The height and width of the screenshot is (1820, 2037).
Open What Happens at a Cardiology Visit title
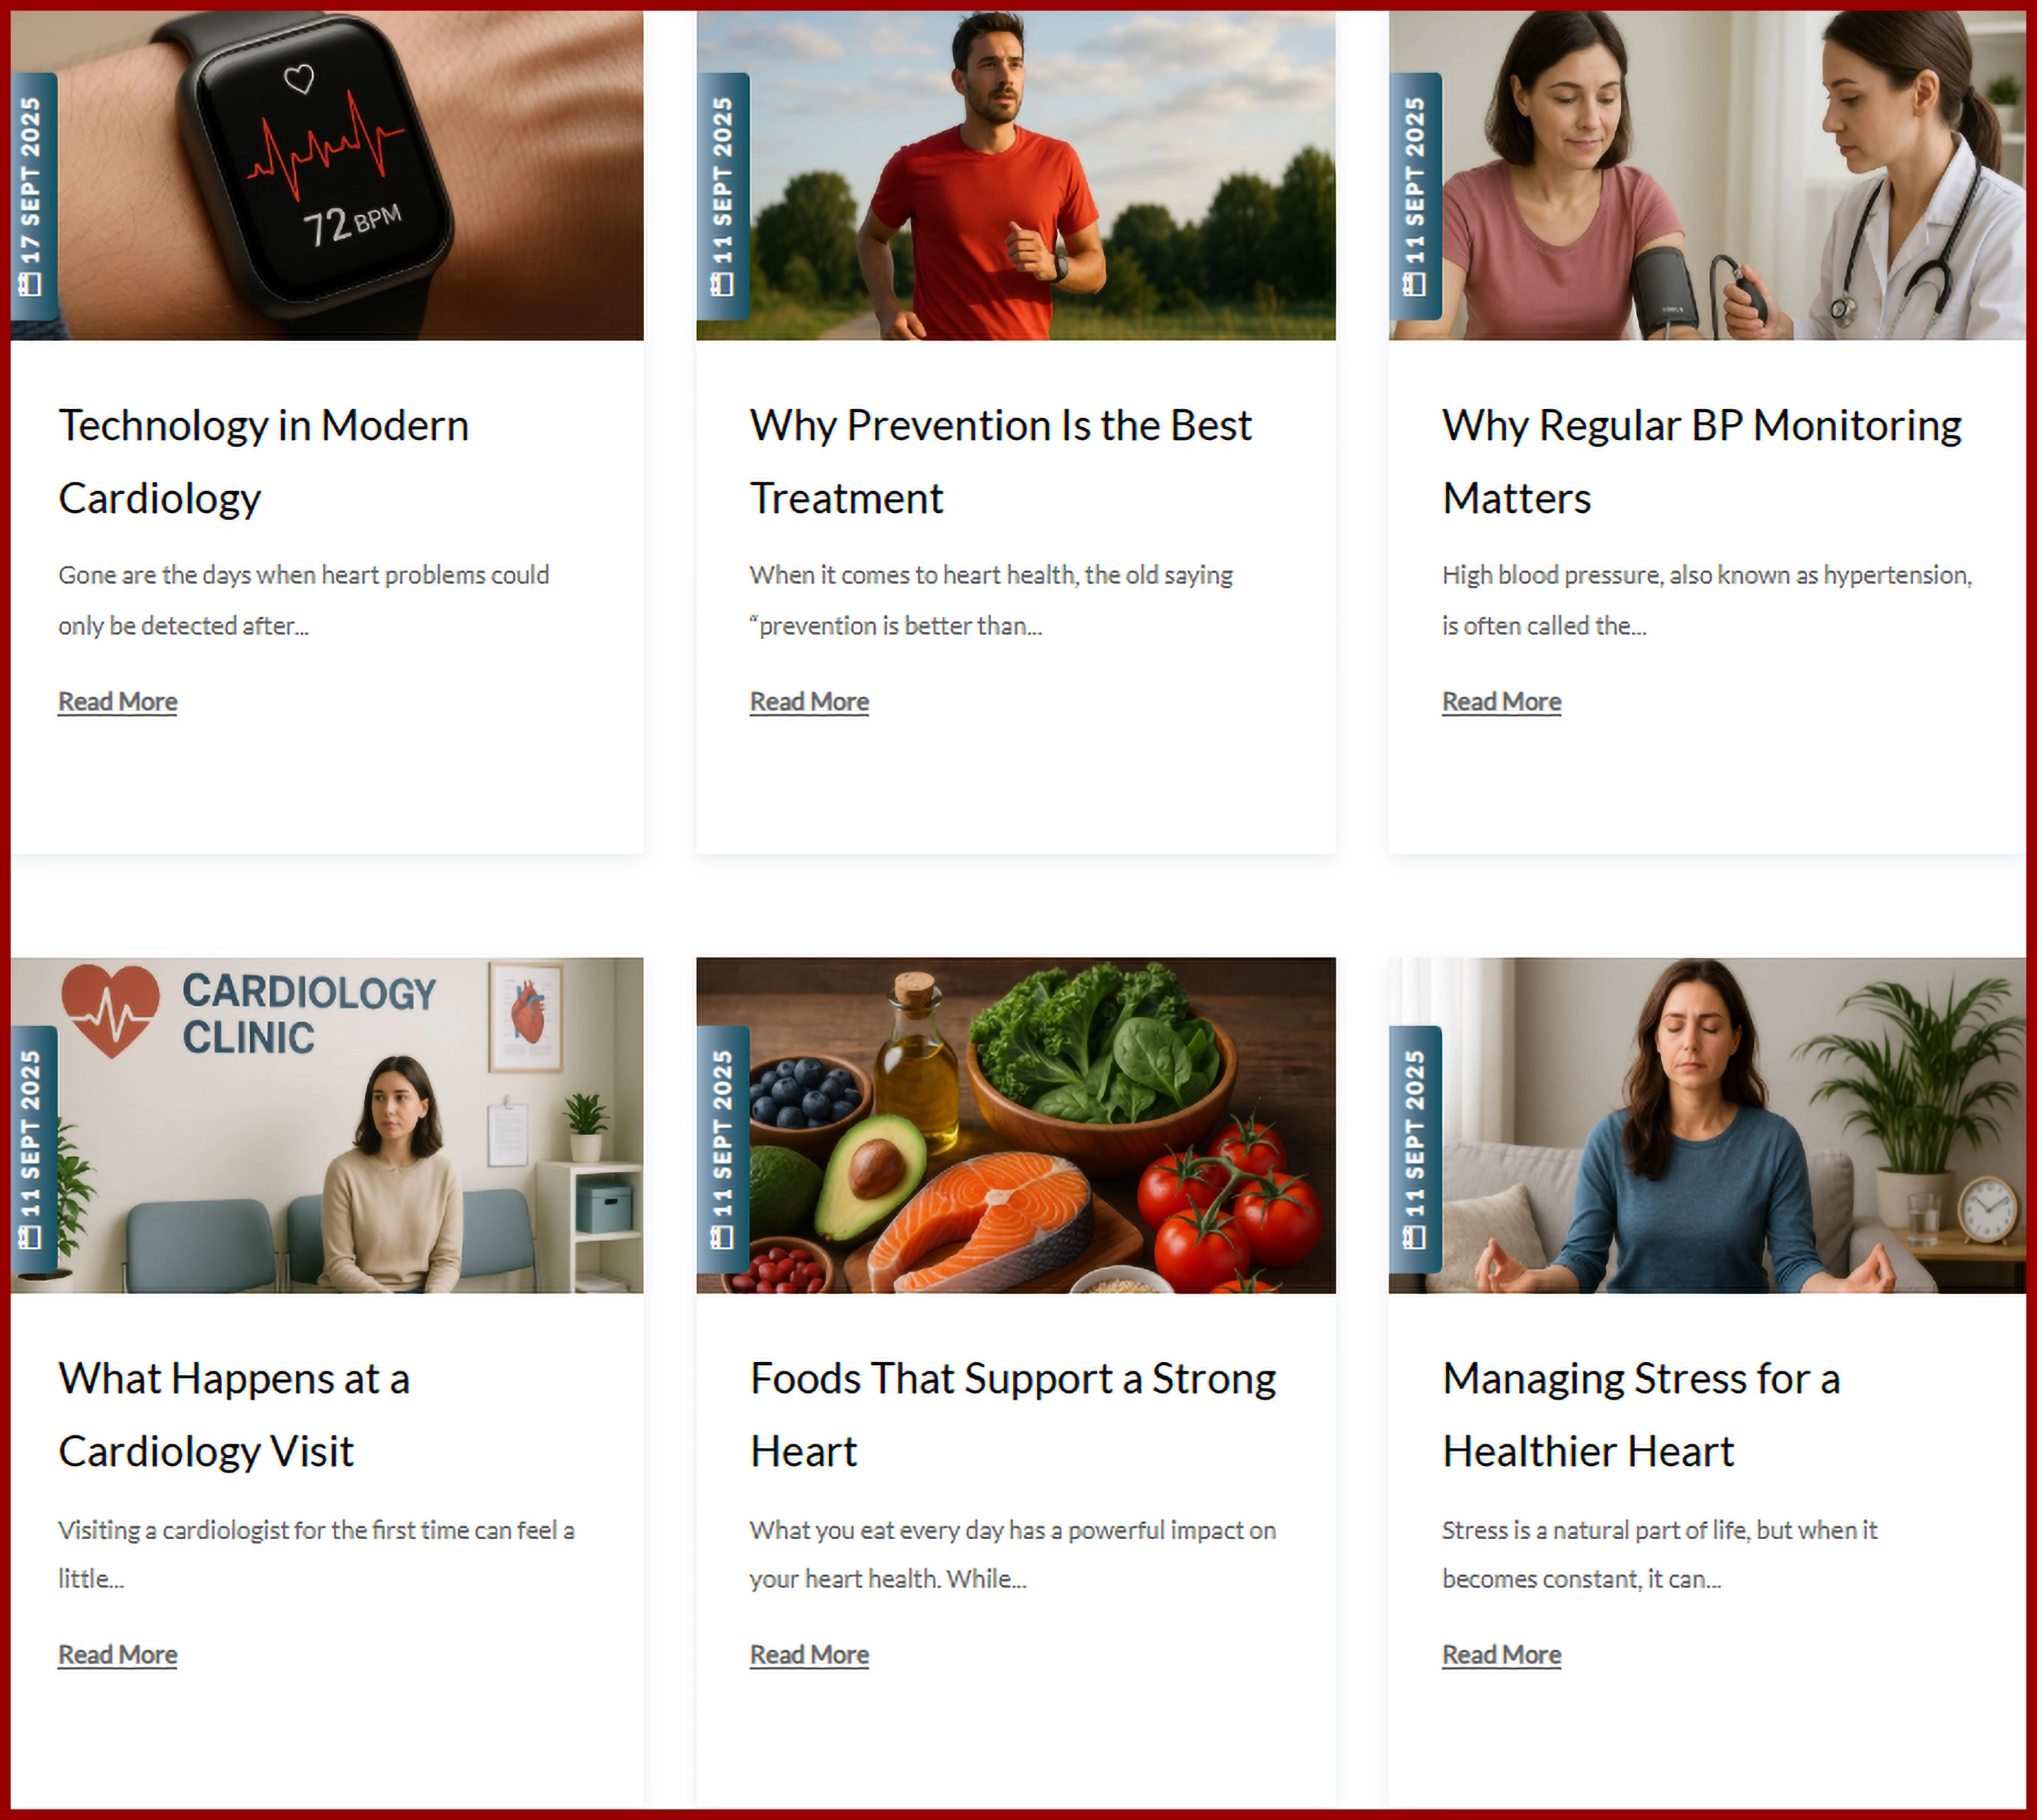[234, 1415]
